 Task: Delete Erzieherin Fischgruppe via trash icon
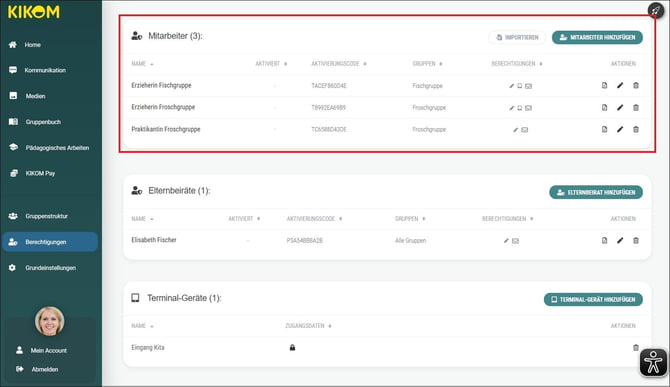(x=636, y=85)
